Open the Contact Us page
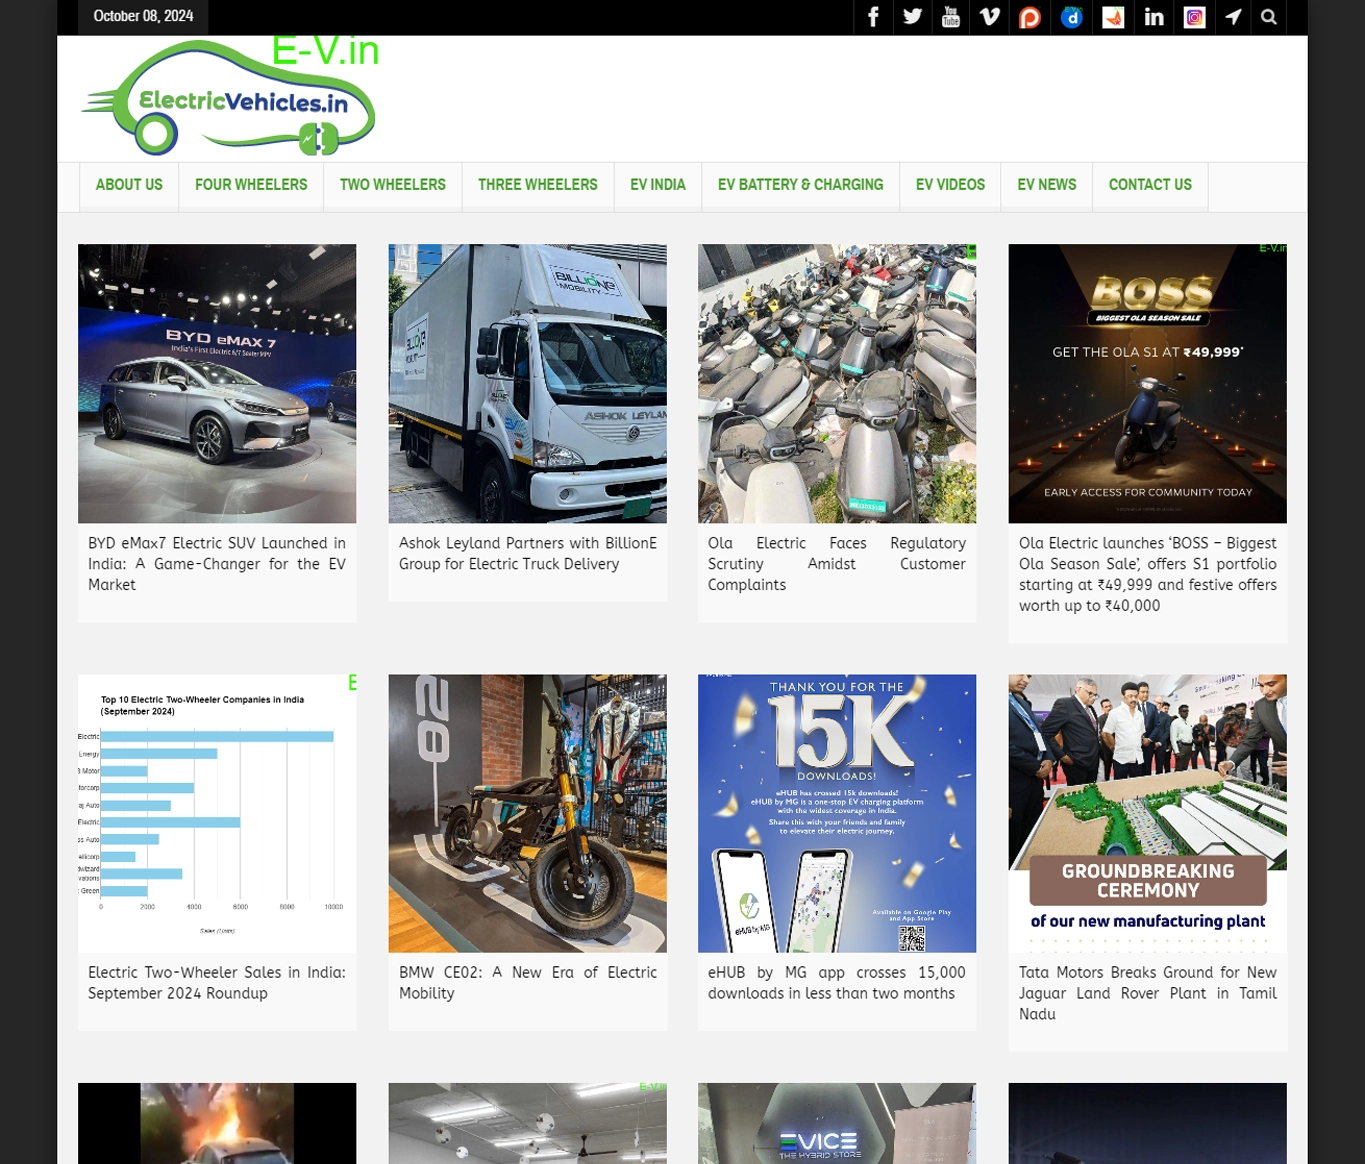 coord(1150,185)
